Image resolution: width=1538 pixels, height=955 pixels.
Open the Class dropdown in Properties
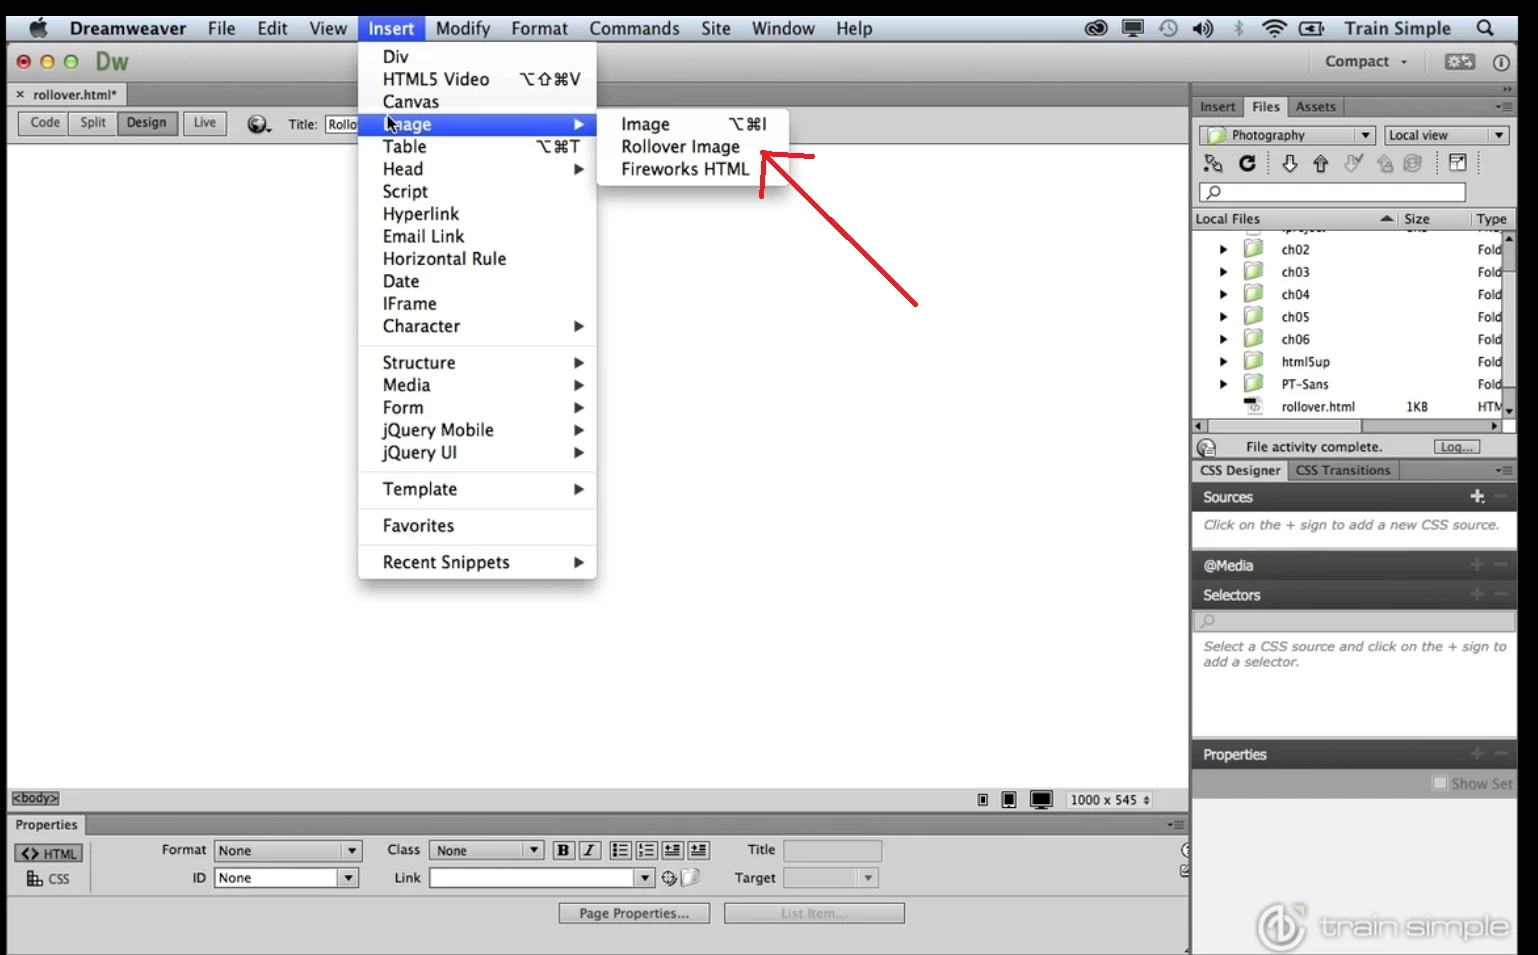tap(487, 850)
